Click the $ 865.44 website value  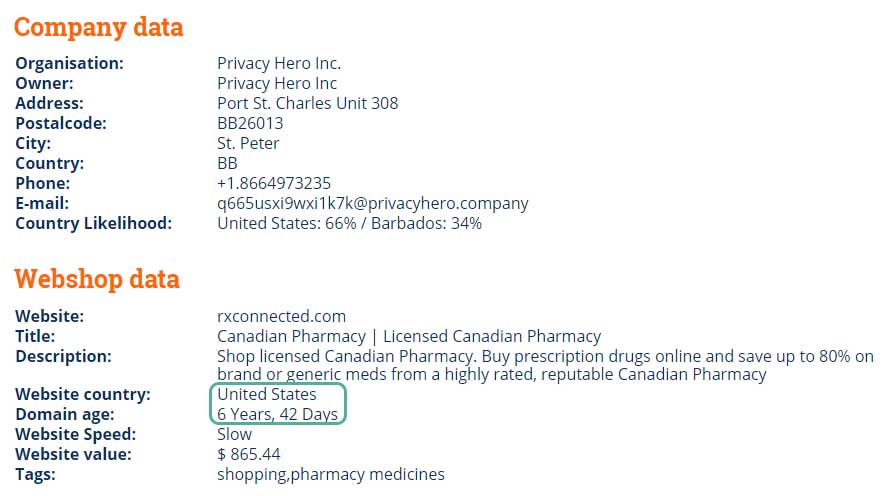coord(248,455)
